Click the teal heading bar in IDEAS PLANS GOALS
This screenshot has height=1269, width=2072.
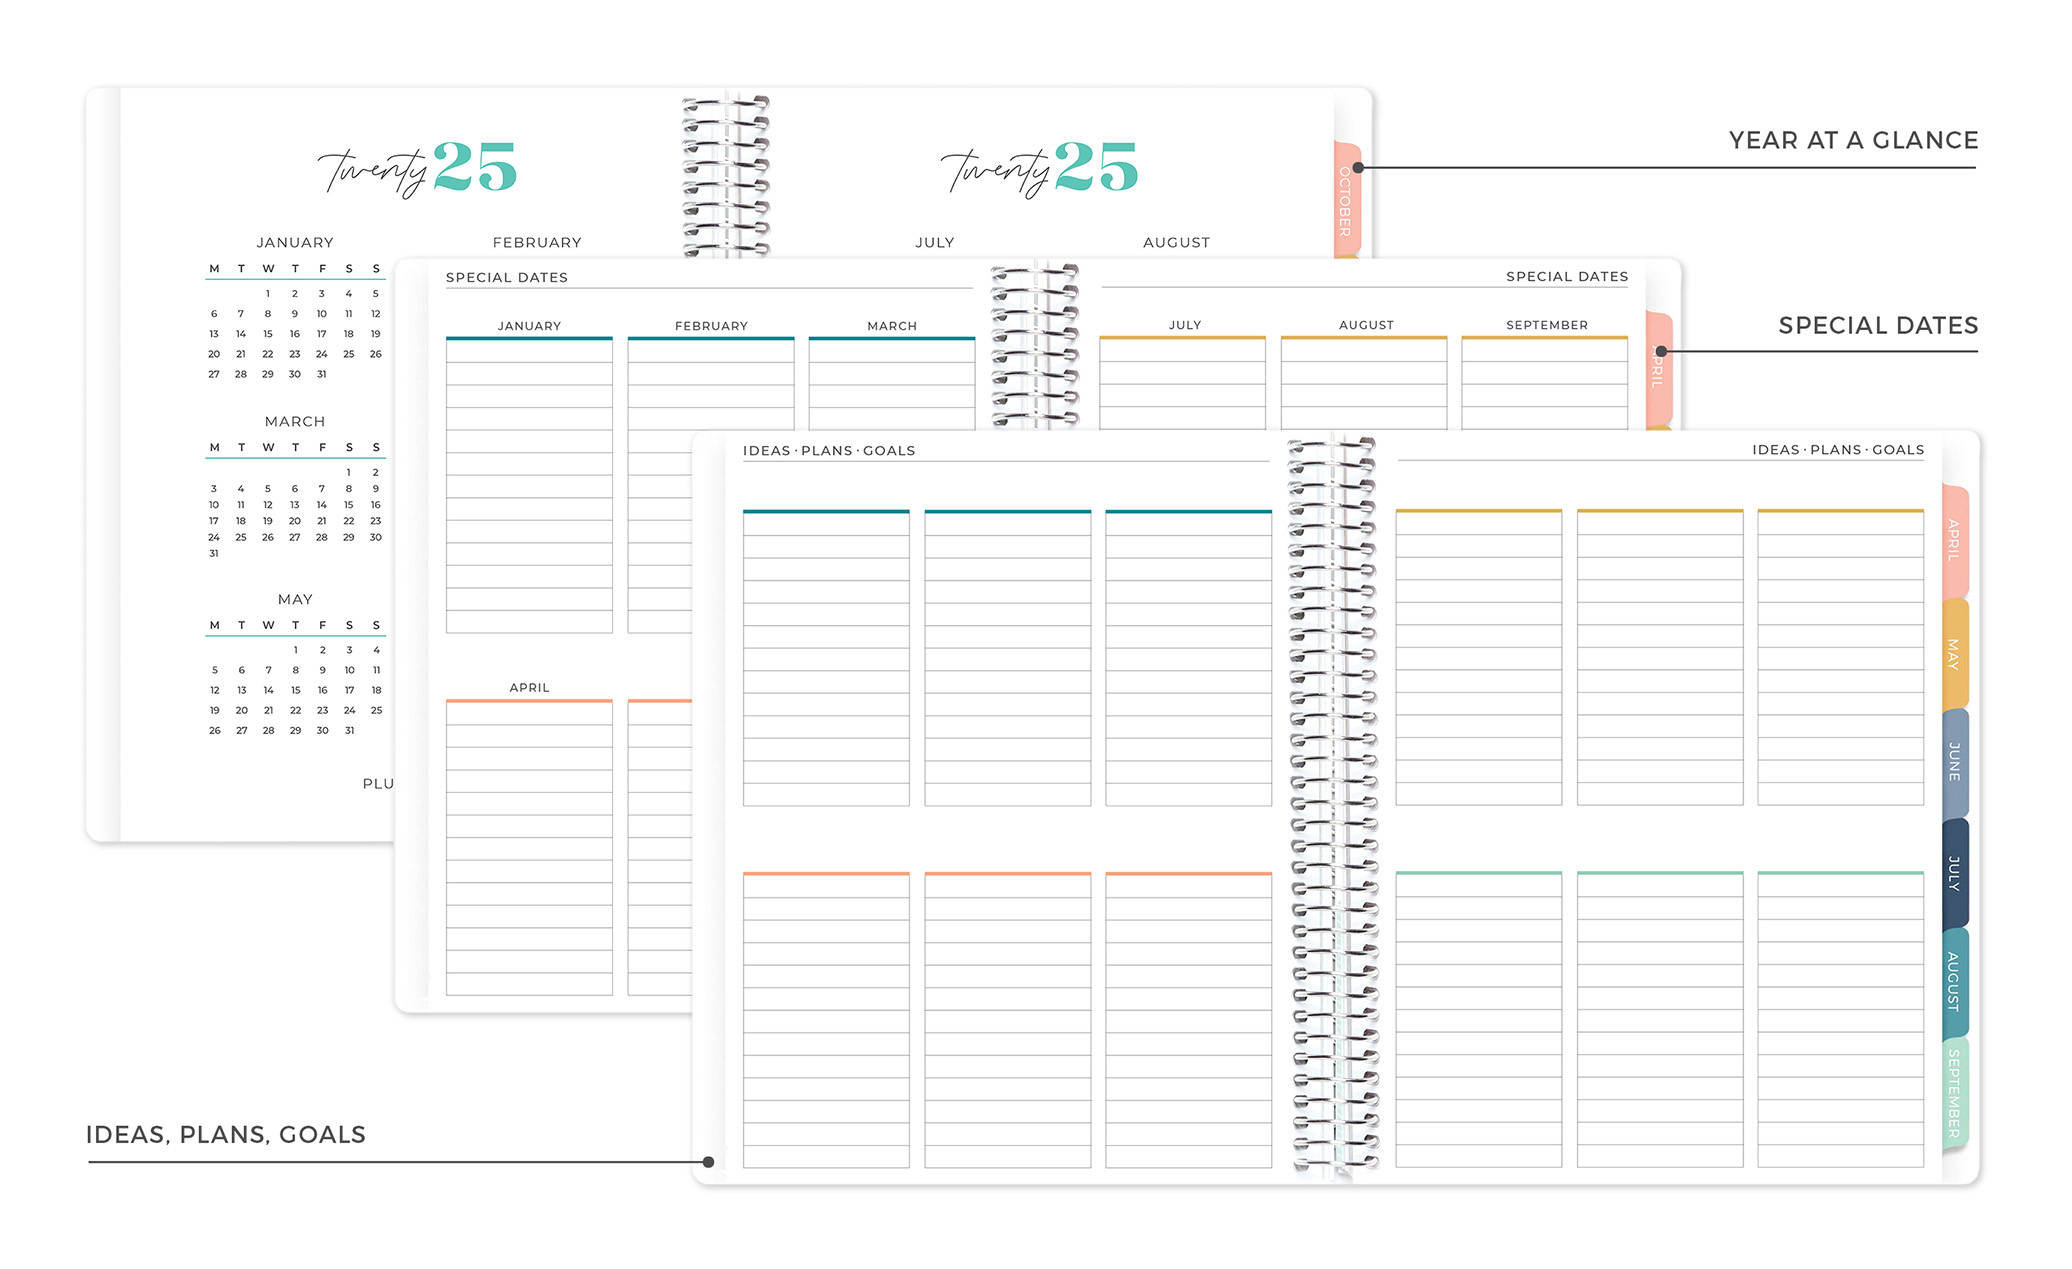[825, 511]
